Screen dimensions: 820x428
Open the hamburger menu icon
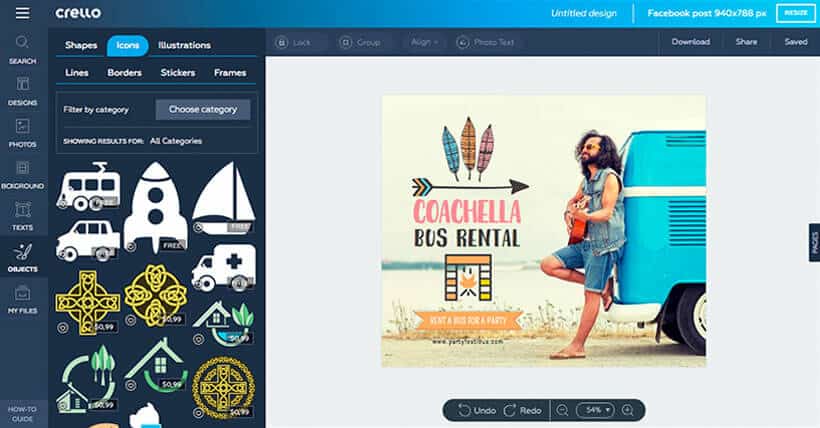pos(22,13)
